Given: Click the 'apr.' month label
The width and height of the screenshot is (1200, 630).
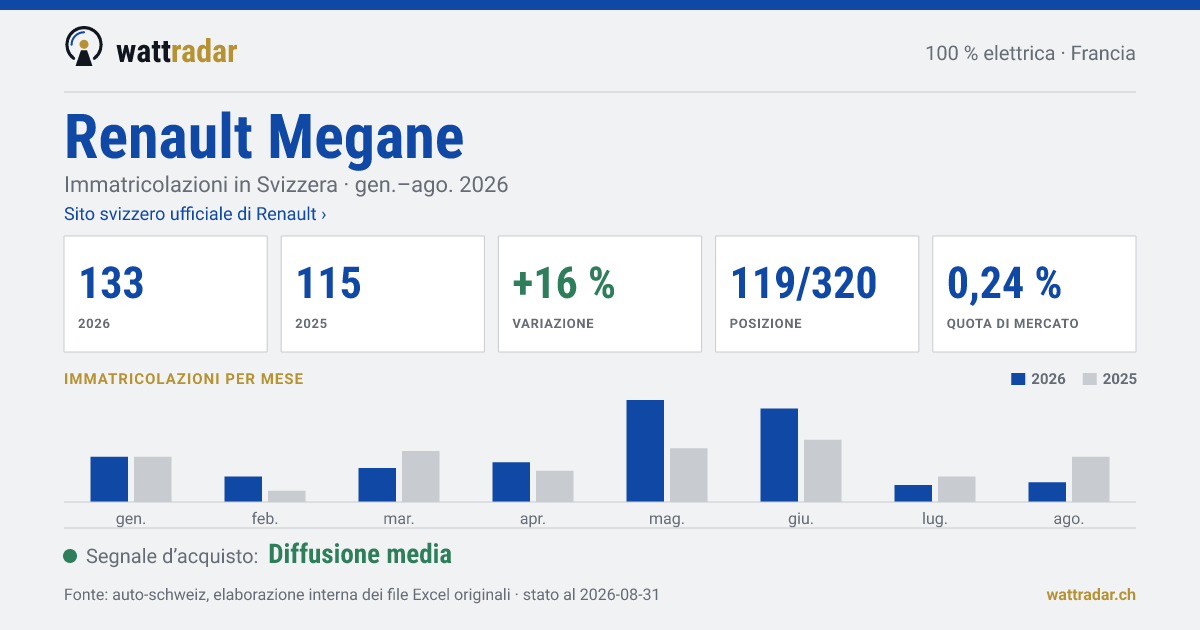Looking at the screenshot, I should 533,519.
